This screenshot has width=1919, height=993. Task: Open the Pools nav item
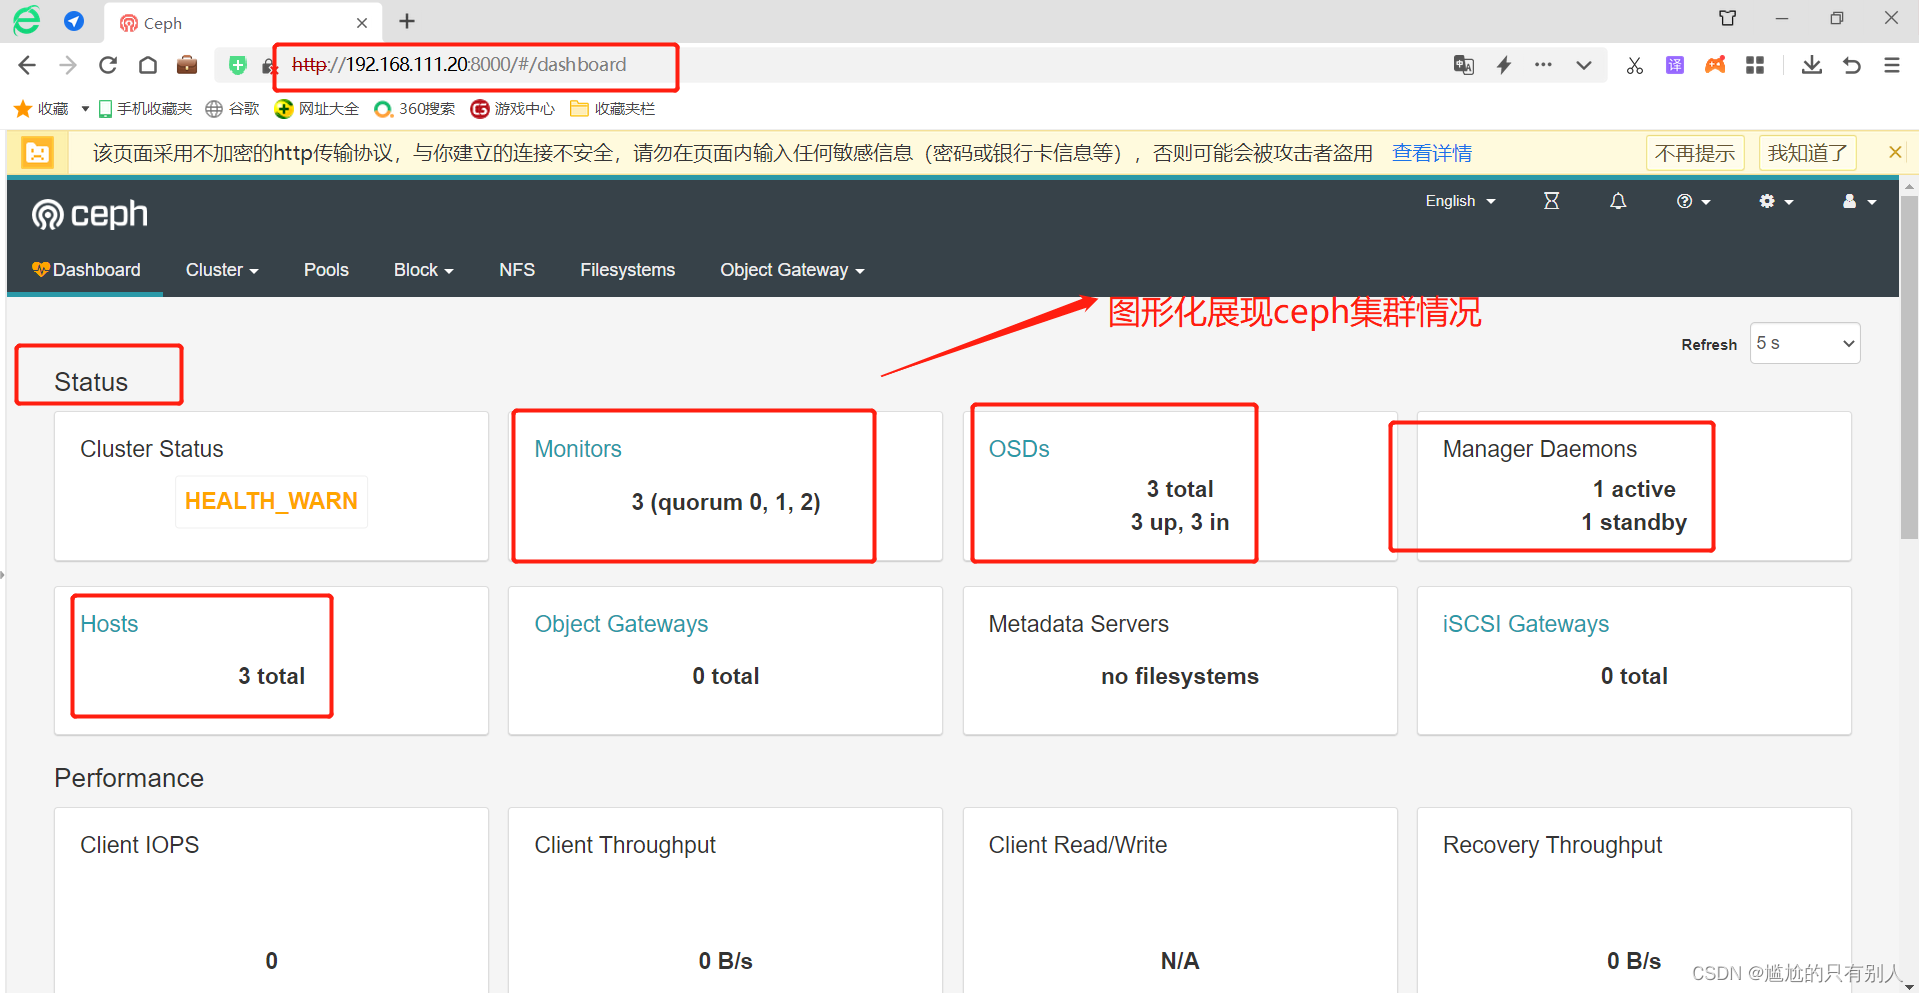tap(326, 270)
